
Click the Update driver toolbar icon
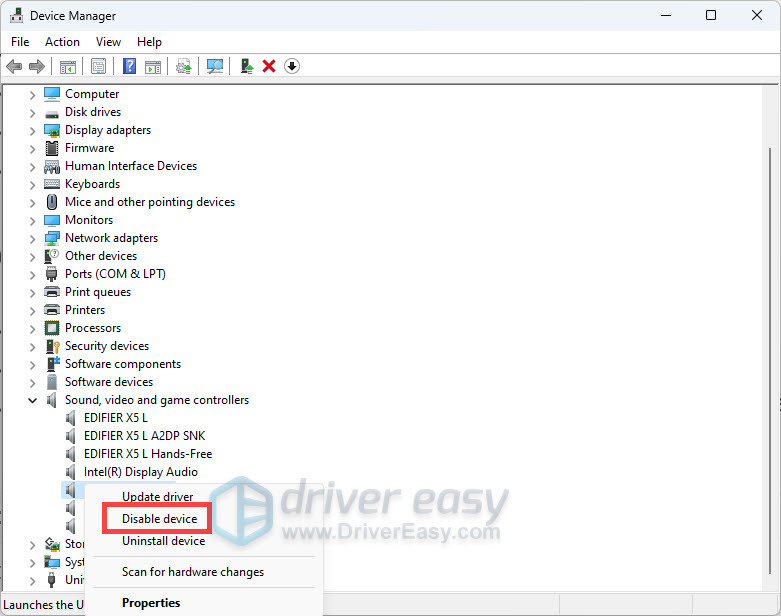point(246,66)
